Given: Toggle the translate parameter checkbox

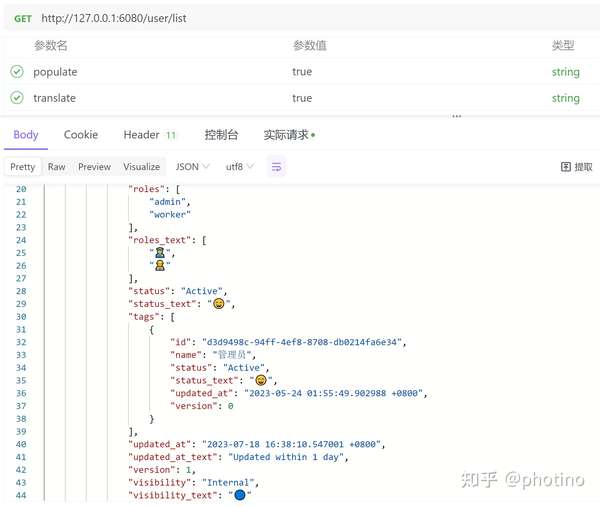Looking at the screenshot, I should pyautogui.click(x=17, y=98).
